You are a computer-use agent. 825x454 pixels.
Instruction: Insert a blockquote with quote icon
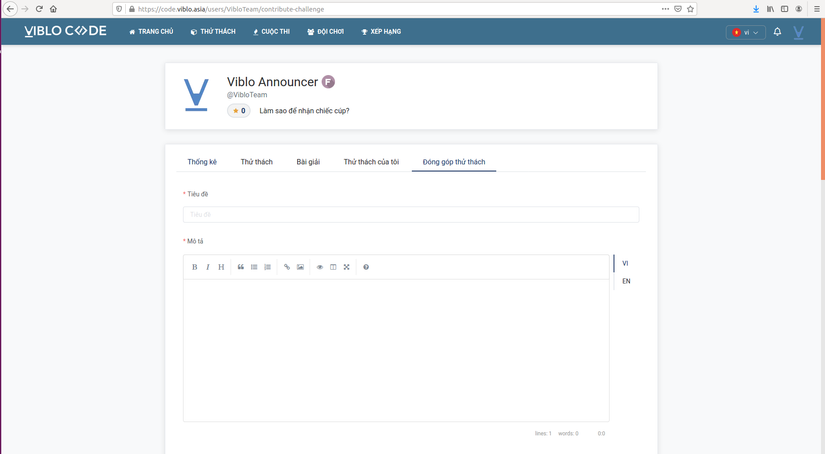[x=240, y=267]
